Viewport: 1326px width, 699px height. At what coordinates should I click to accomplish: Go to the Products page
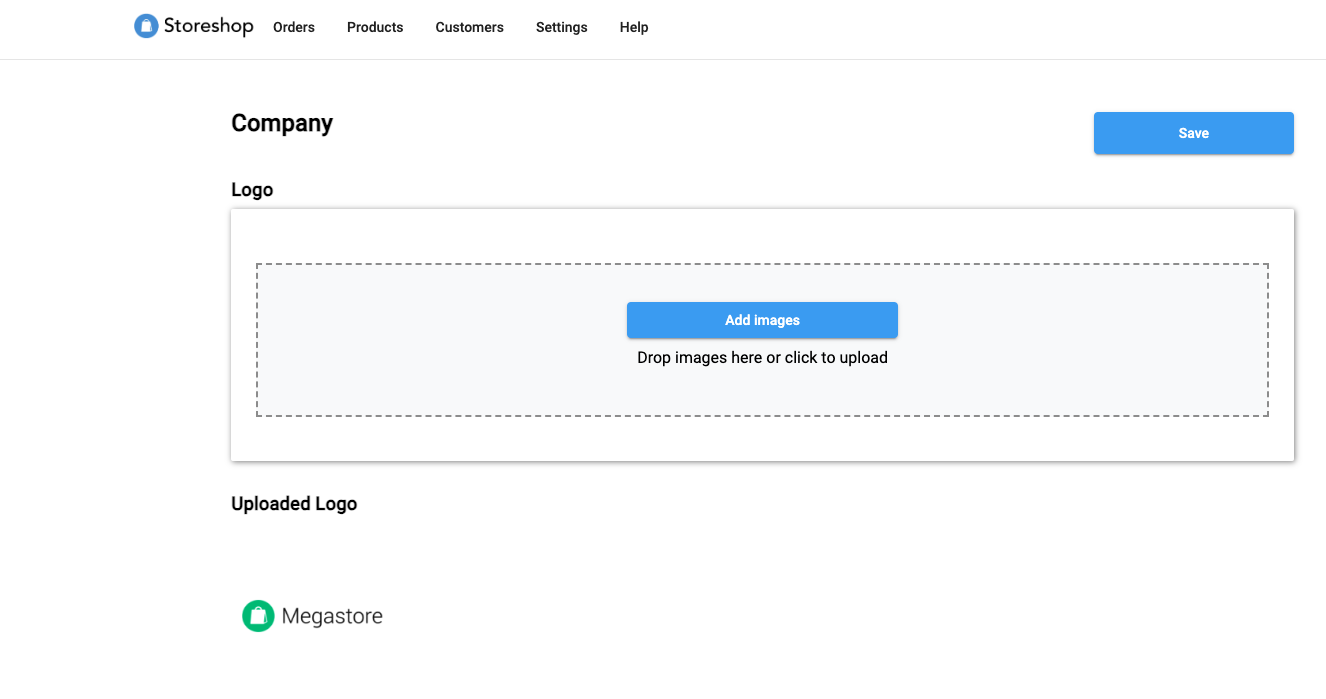tap(375, 27)
